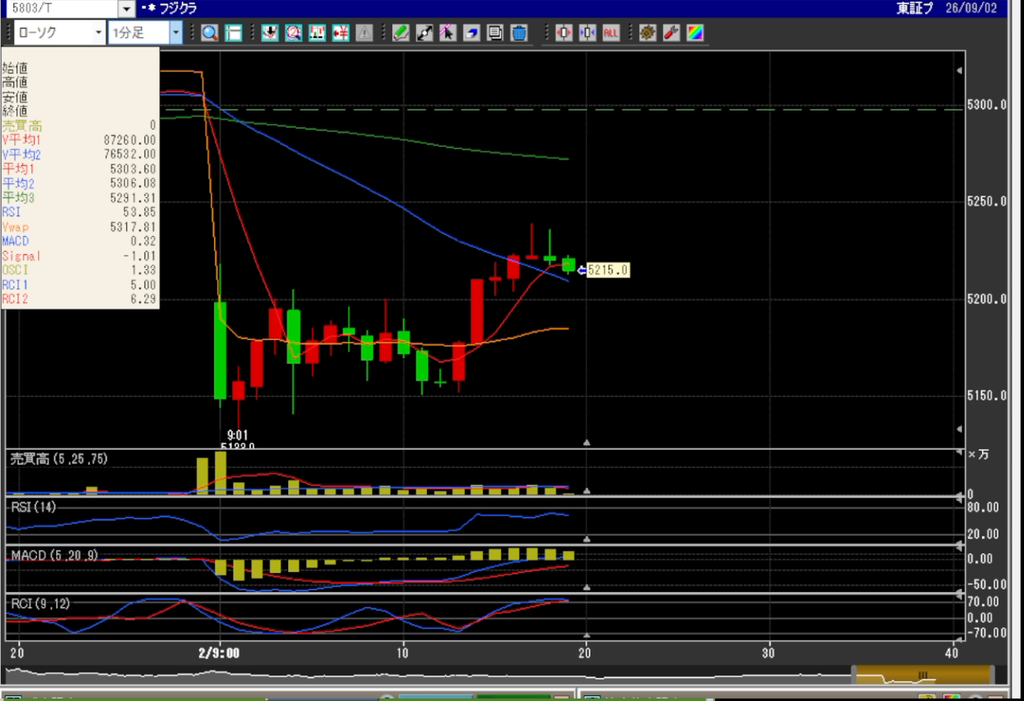Click the gold range slider on overview bar
The image size is (1024, 701).
[x=922, y=675]
